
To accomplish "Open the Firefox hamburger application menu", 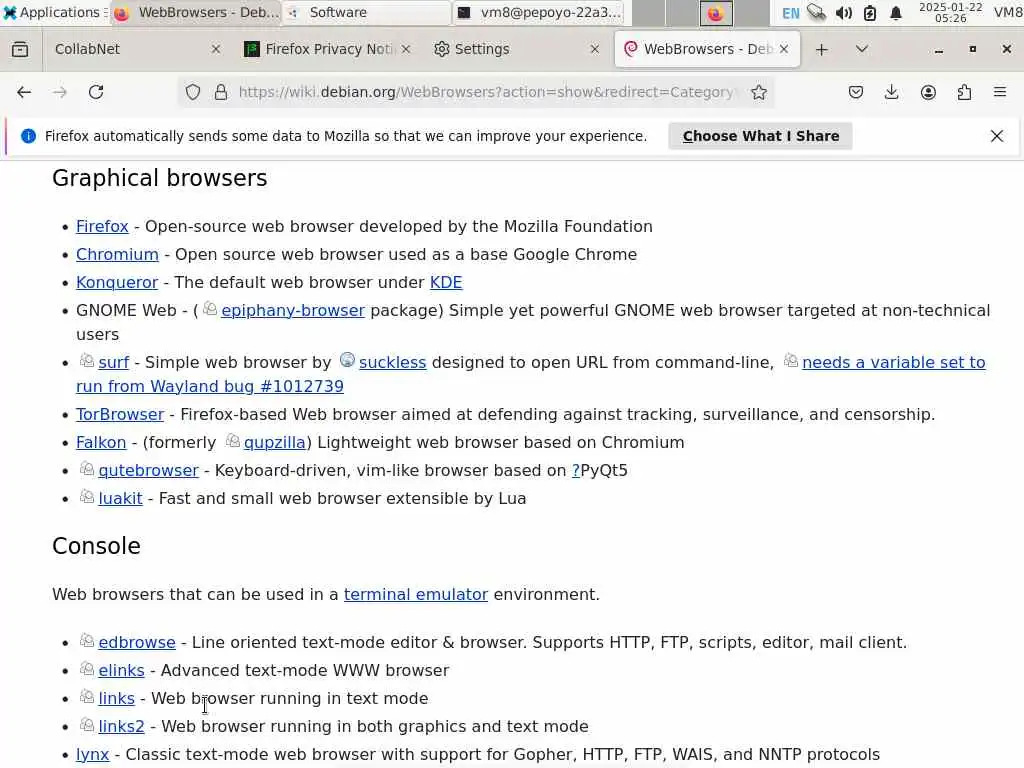I will coord(1000,92).
